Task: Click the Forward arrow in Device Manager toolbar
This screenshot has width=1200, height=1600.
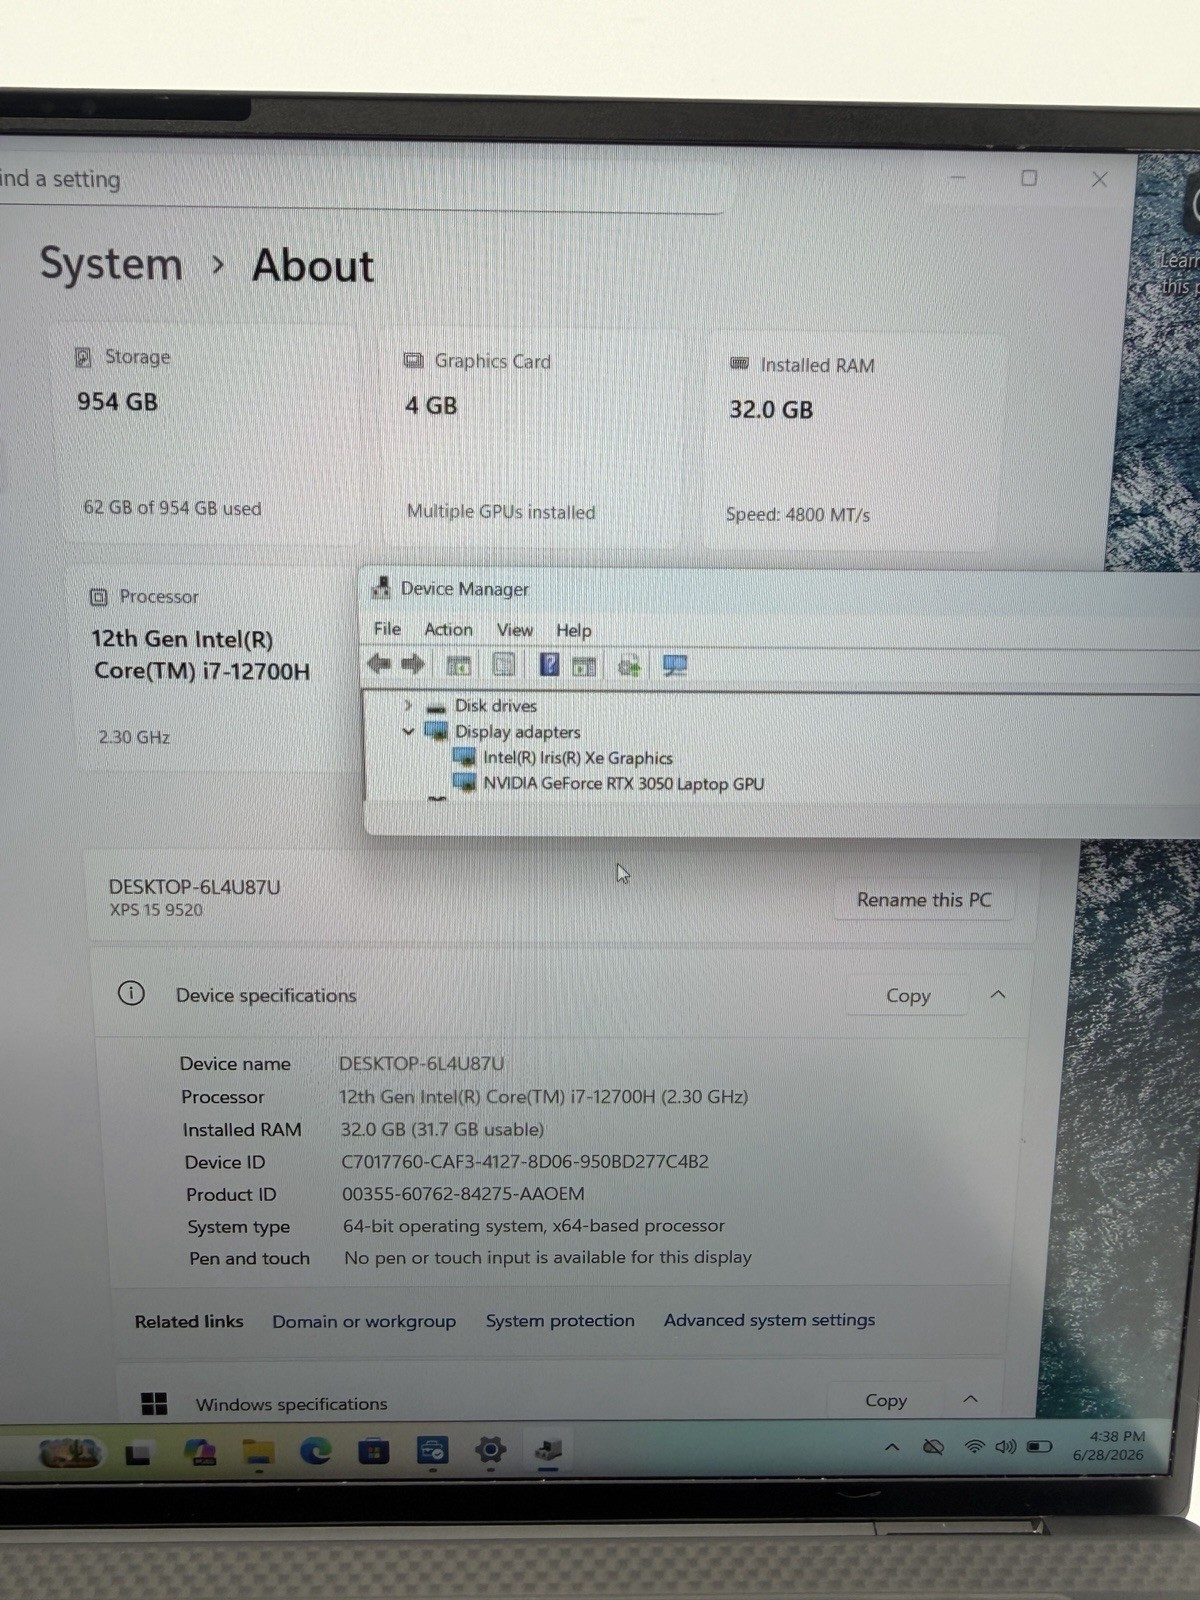Action: point(413,664)
